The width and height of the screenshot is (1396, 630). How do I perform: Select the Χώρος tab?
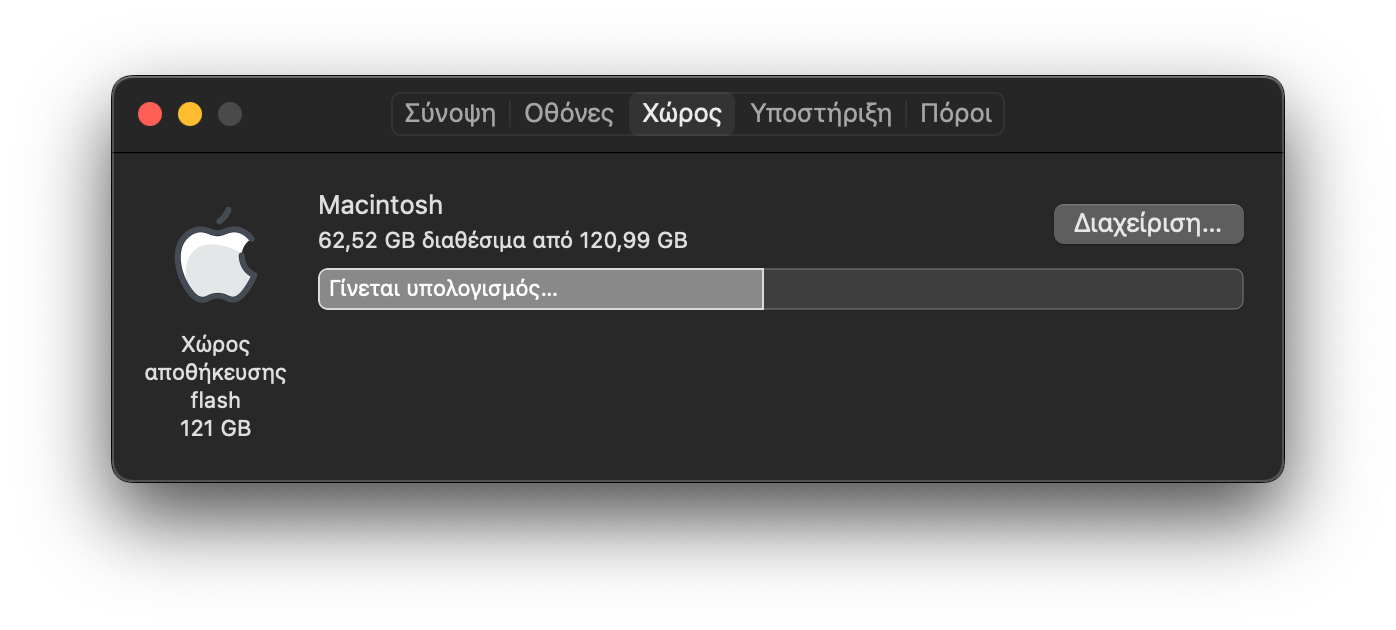coord(682,113)
